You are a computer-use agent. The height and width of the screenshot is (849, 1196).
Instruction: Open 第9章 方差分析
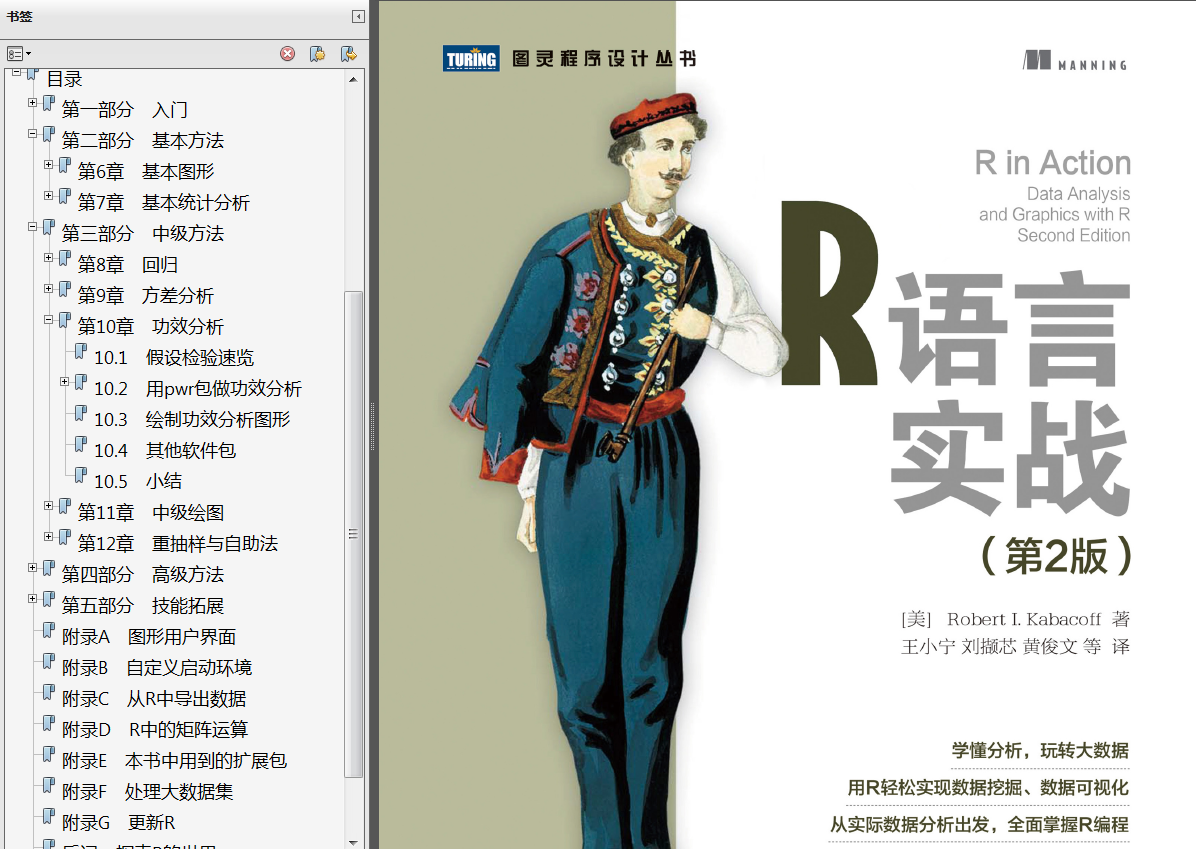[146, 295]
